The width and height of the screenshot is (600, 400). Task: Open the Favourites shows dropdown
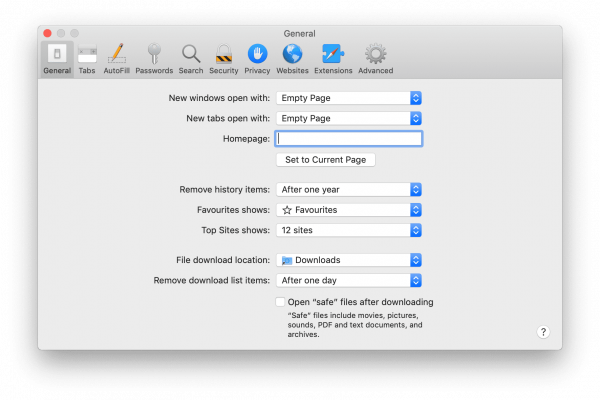[x=349, y=210]
